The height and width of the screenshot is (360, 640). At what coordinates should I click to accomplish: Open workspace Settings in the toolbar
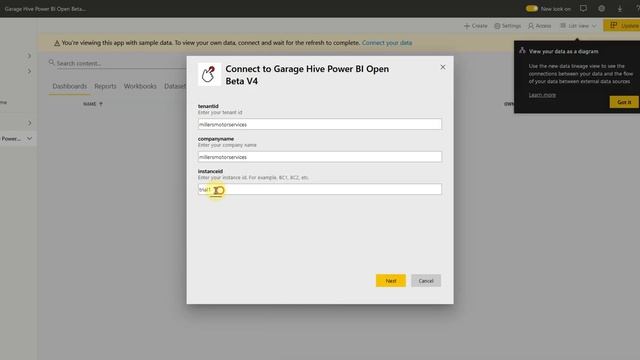point(507,26)
